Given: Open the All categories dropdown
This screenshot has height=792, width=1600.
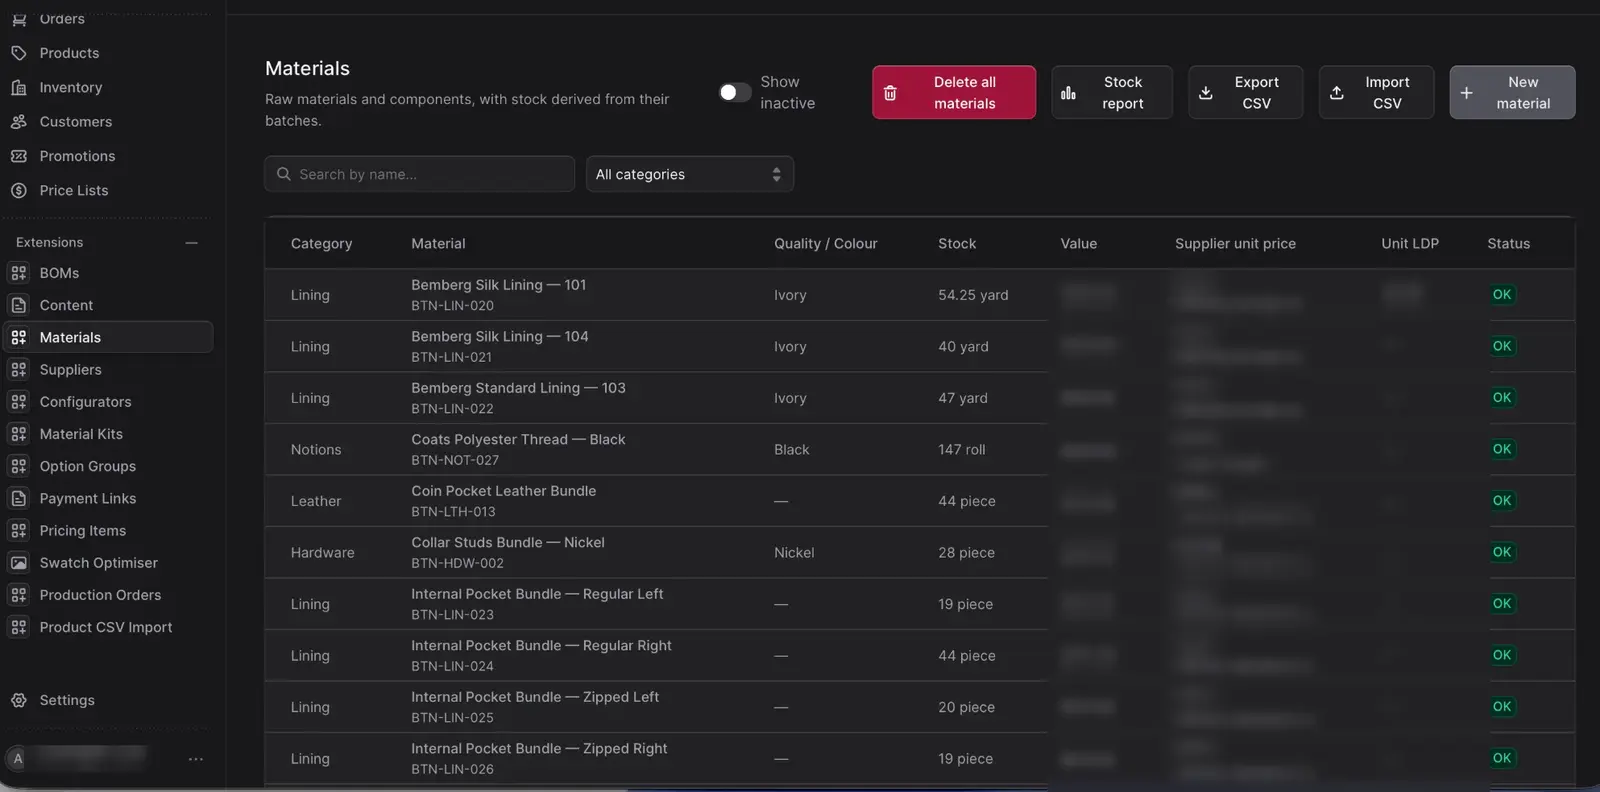Looking at the screenshot, I should (690, 174).
